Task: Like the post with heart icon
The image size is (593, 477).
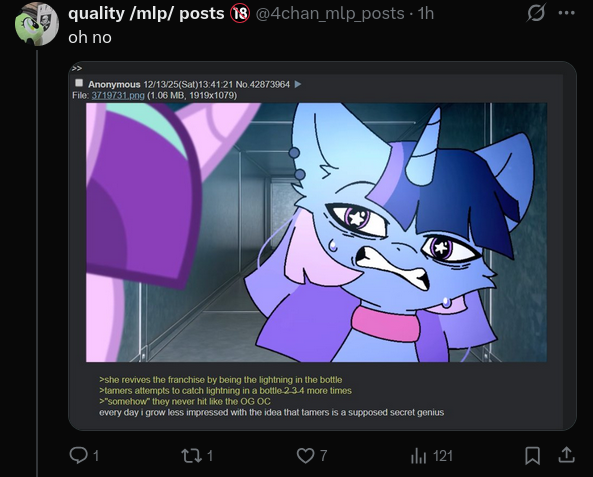Action: (x=305, y=455)
